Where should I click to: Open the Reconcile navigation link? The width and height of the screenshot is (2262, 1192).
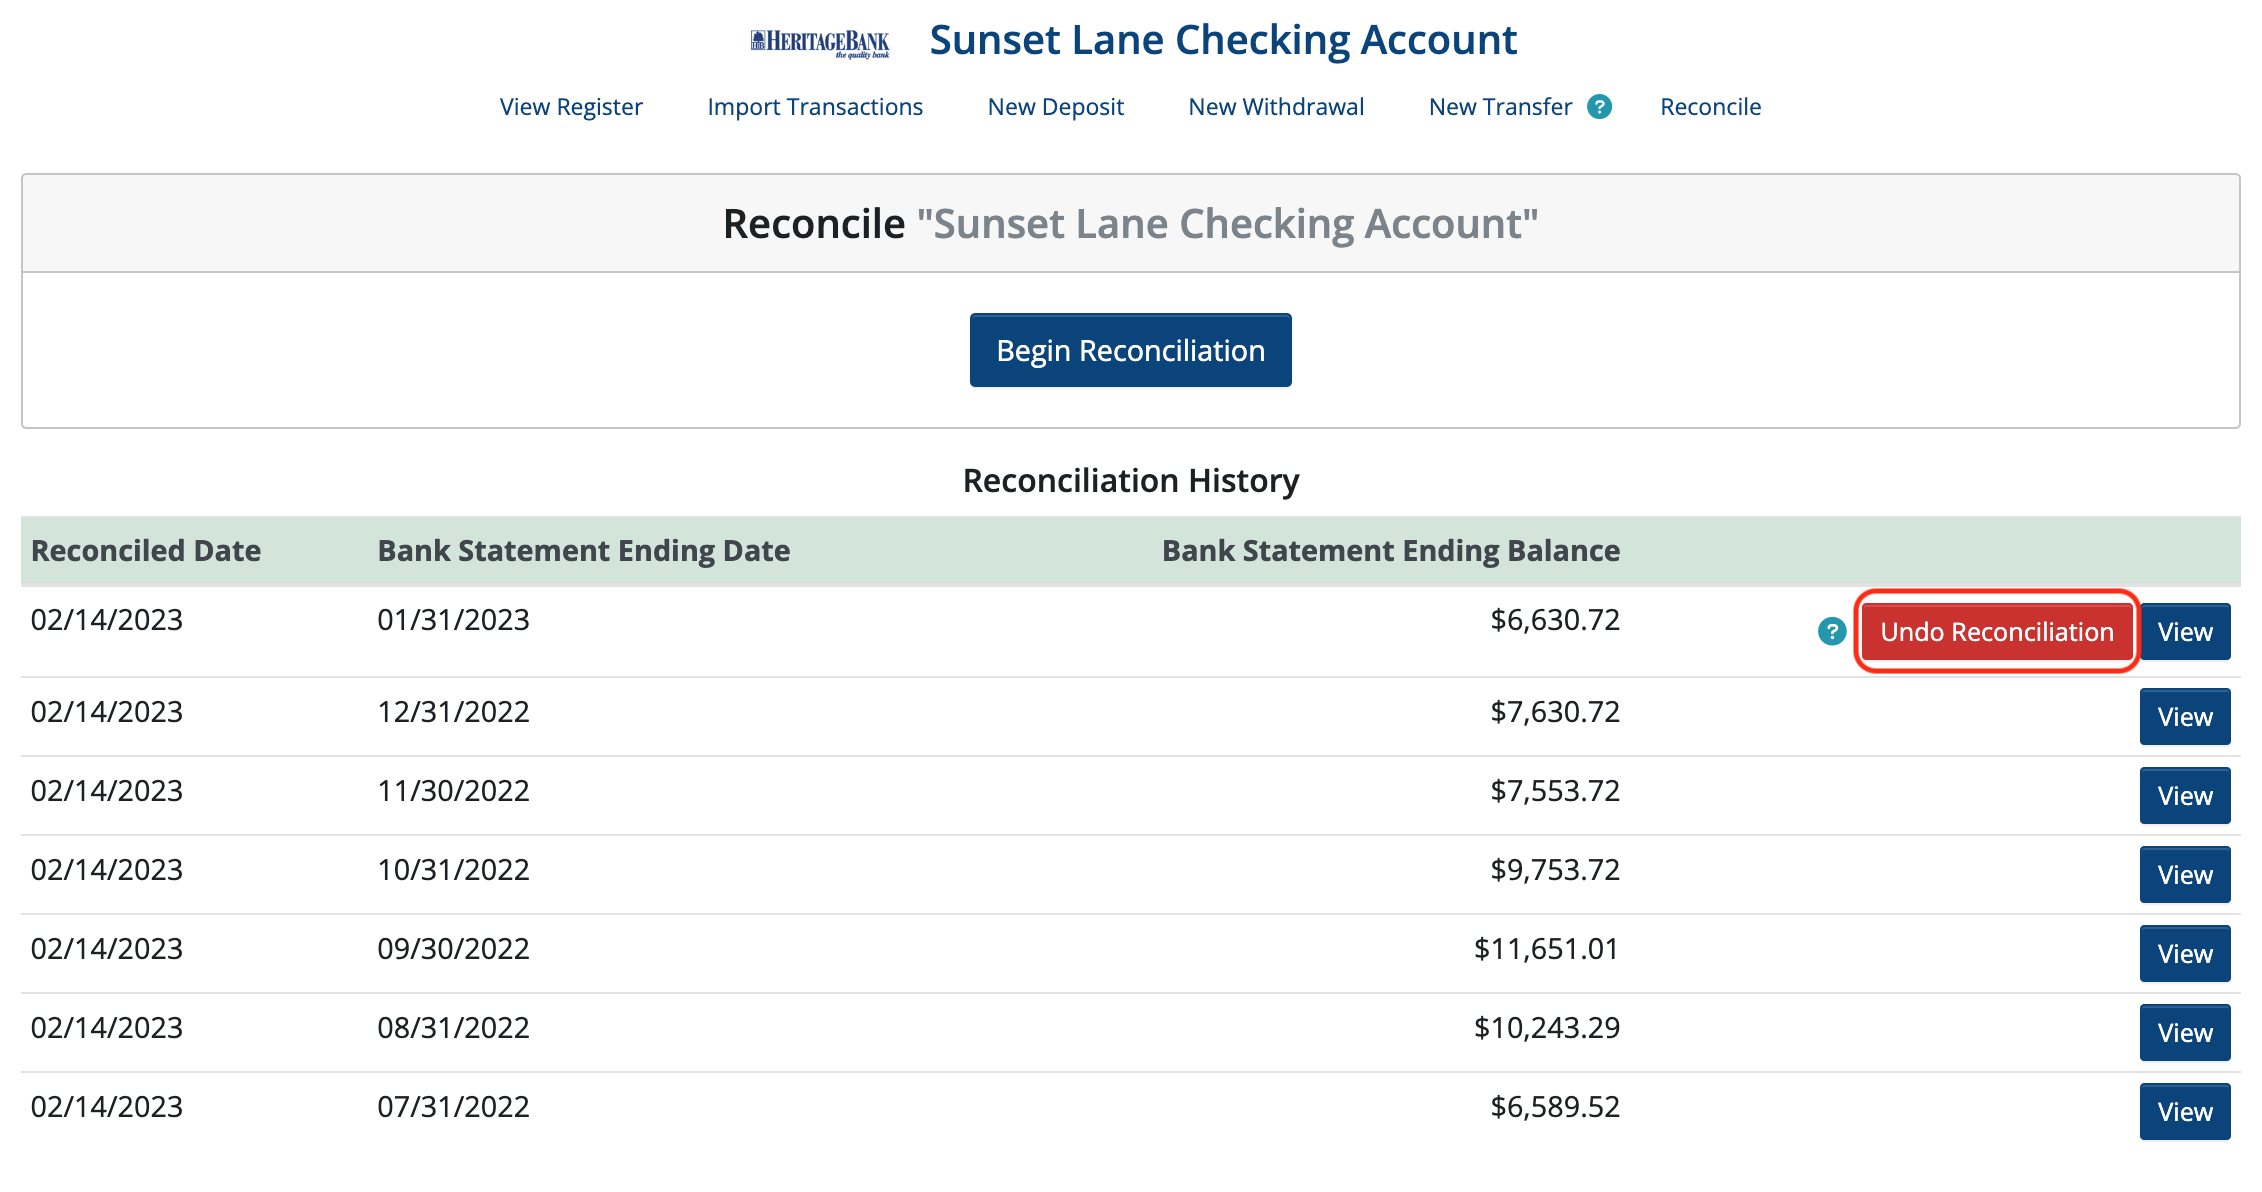coord(1710,107)
